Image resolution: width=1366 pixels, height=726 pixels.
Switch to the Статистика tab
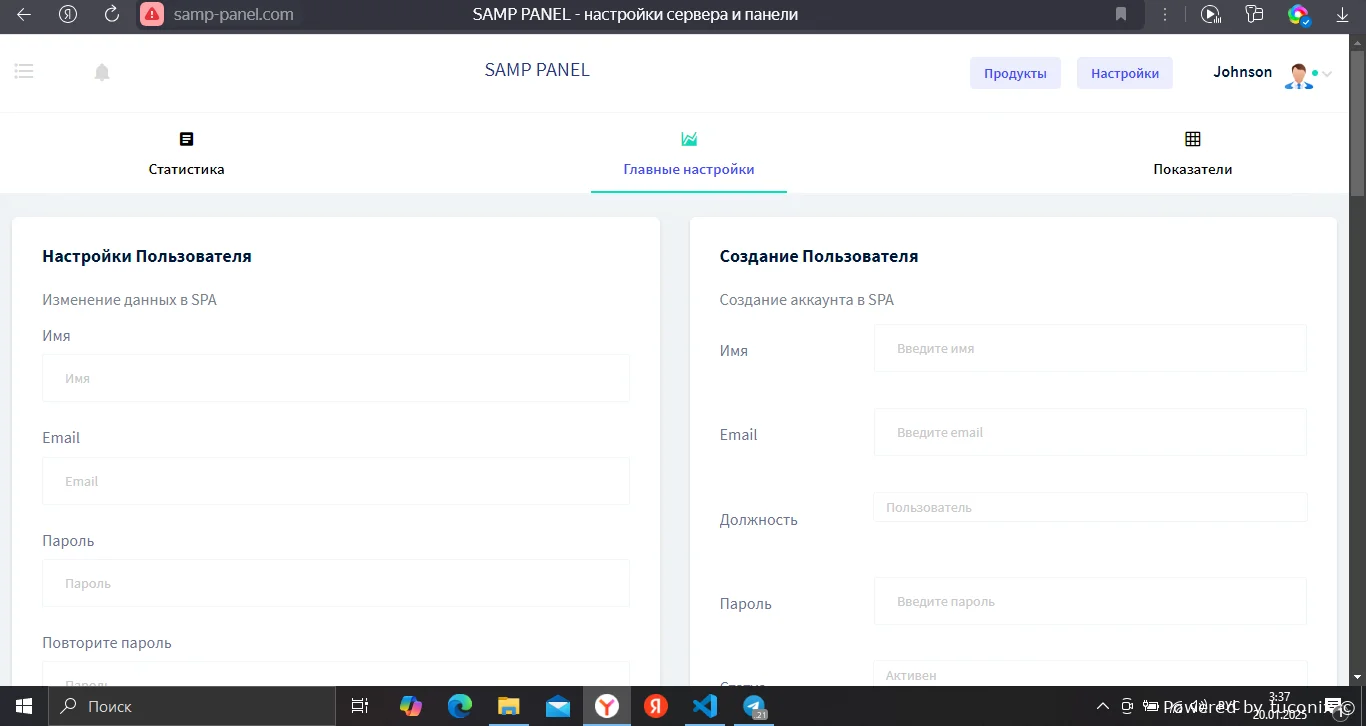tap(186, 169)
